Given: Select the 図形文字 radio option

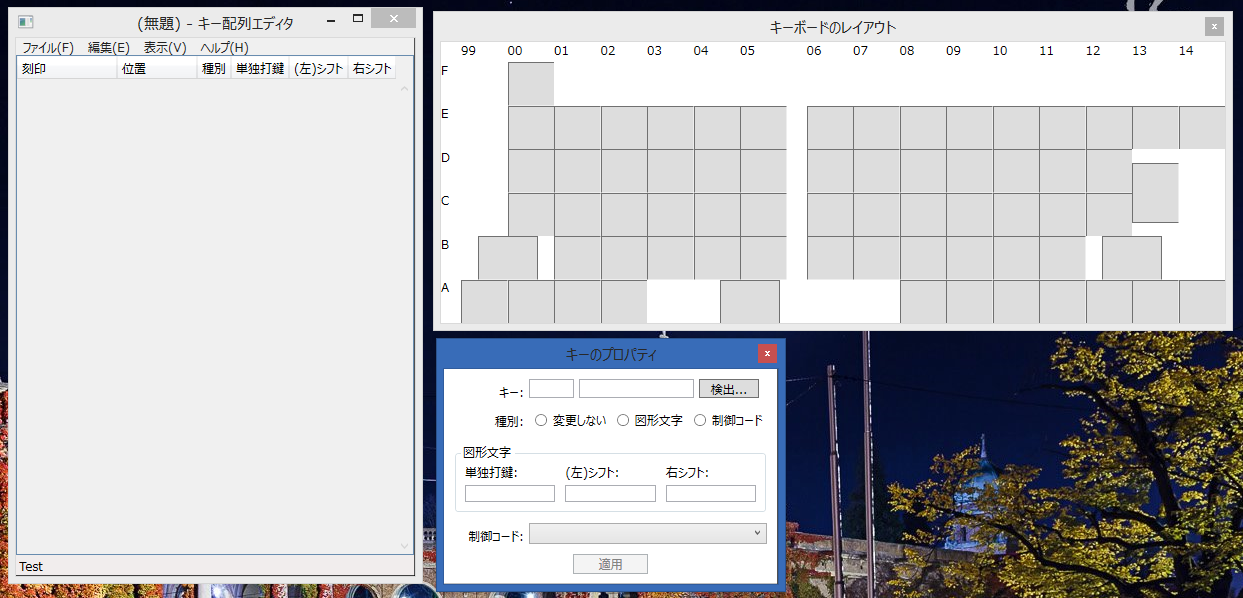Looking at the screenshot, I should (x=623, y=421).
